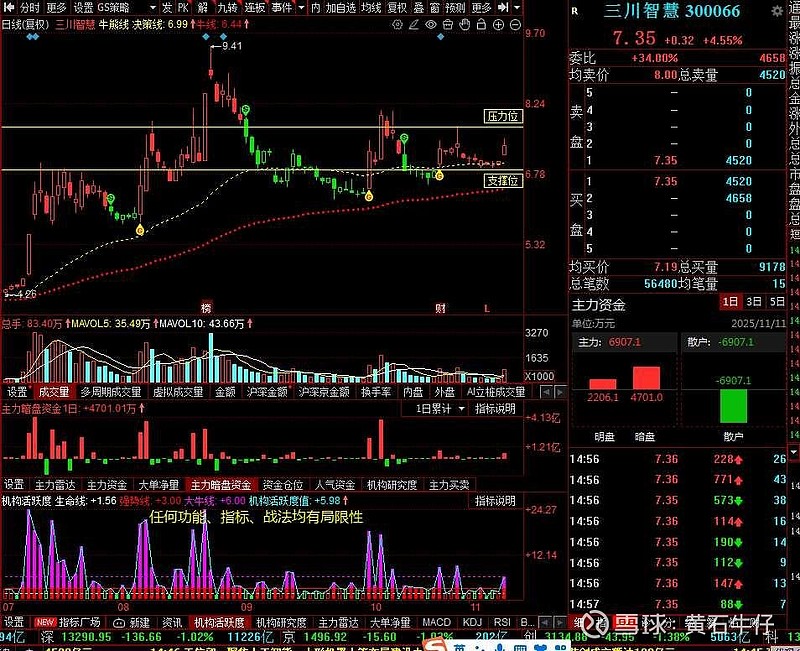Click the collapse-left arrow icon in top toolbar
800x651 pixels.
pyautogui.click(x=9, y=7)
